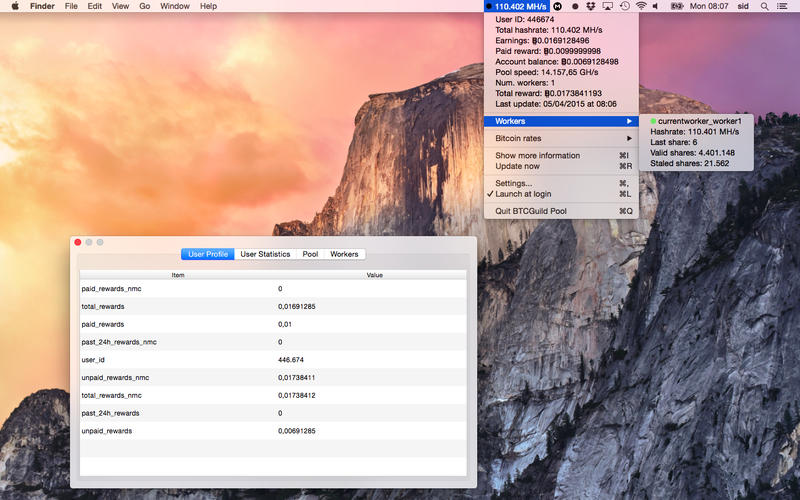Switch to the Pool tab
This screenshot has height=500, width=800.
[310, 254]
